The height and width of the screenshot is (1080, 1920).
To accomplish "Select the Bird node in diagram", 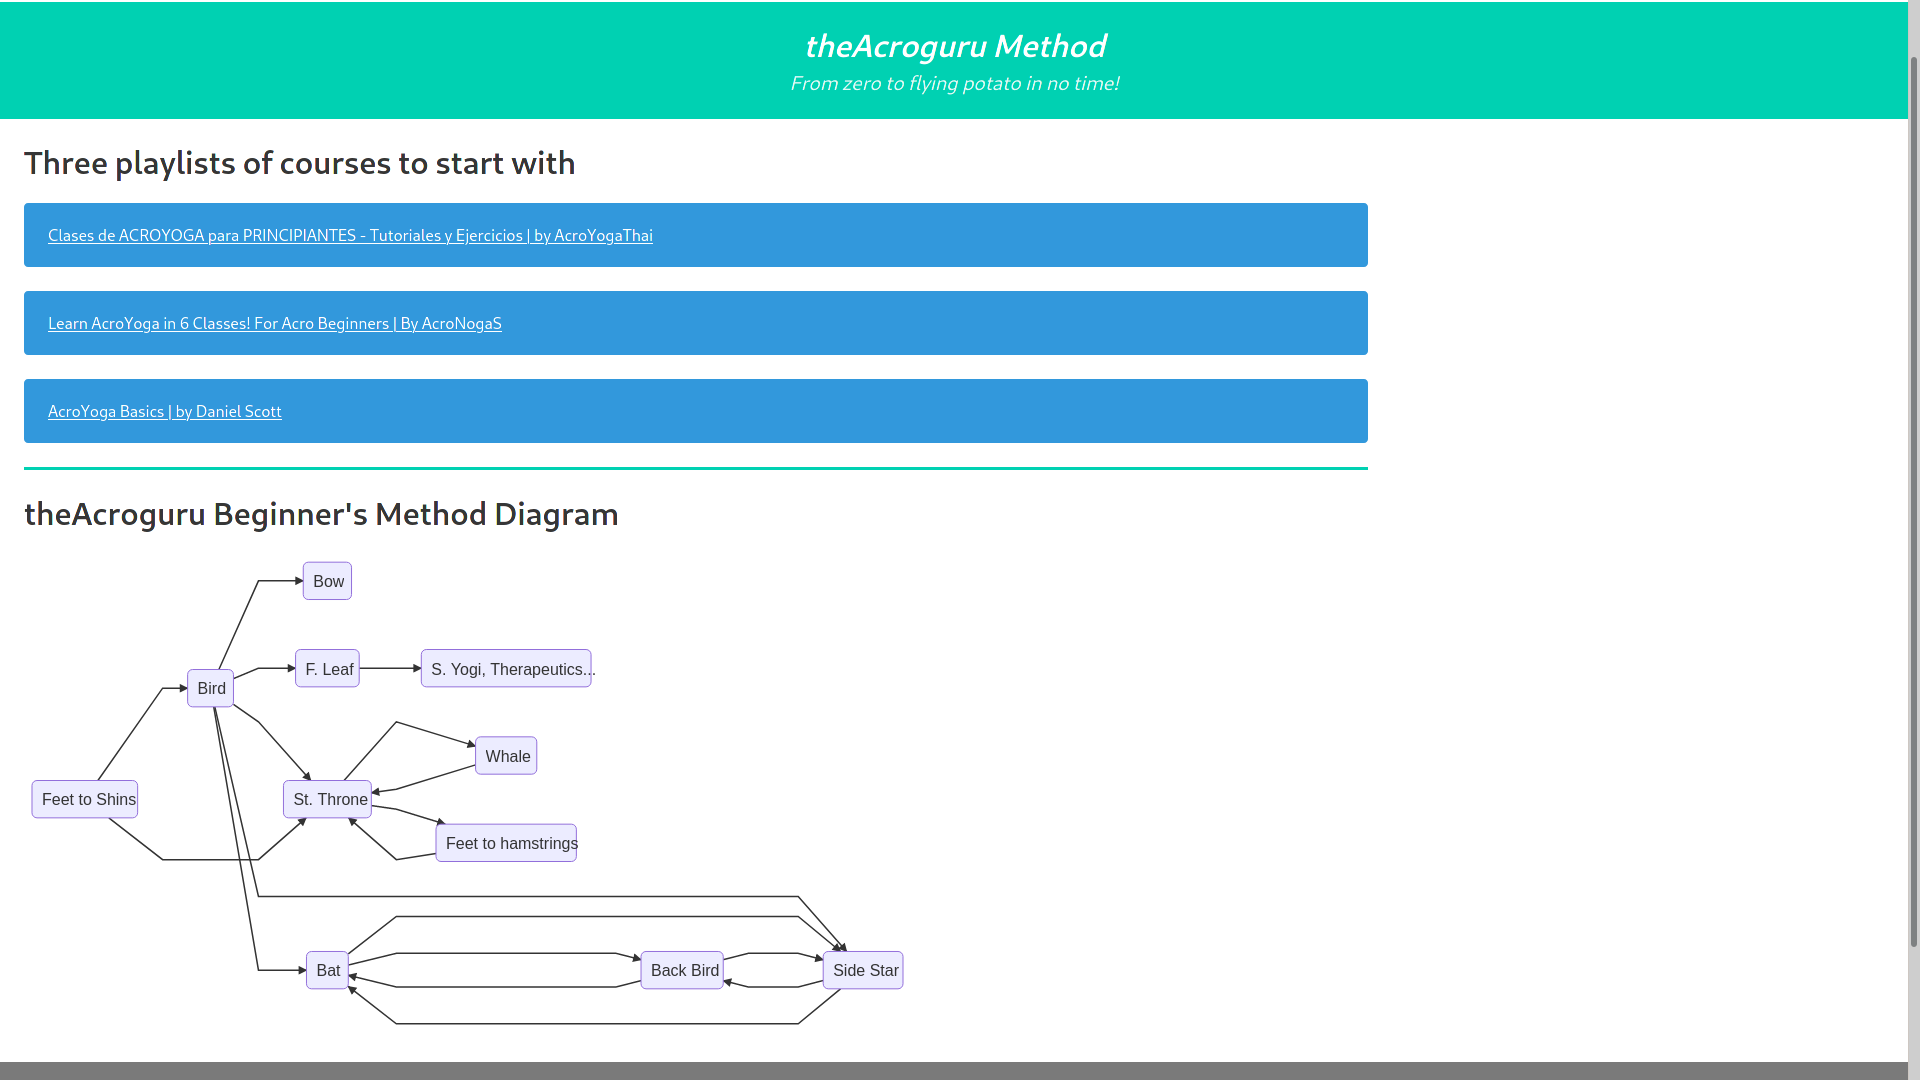I will pos(211,689).
